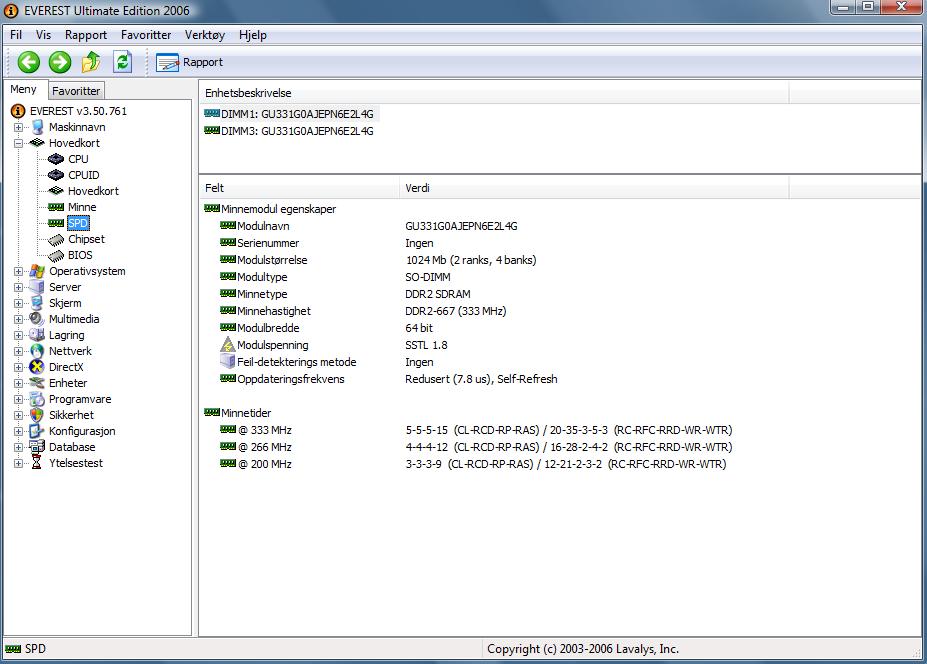Viewport: 927px width, 664px height.
Task: Click the Database icon in tree
Action: [37, 447]
